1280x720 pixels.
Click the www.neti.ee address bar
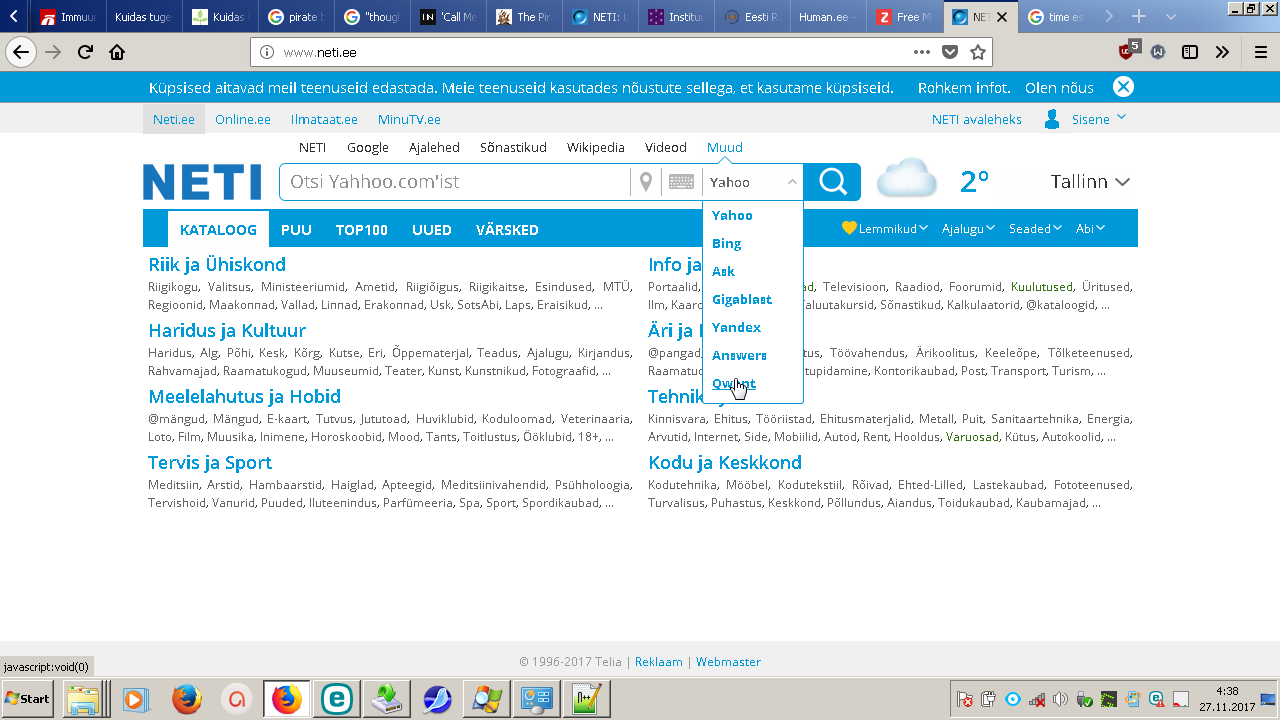(580, 52)
